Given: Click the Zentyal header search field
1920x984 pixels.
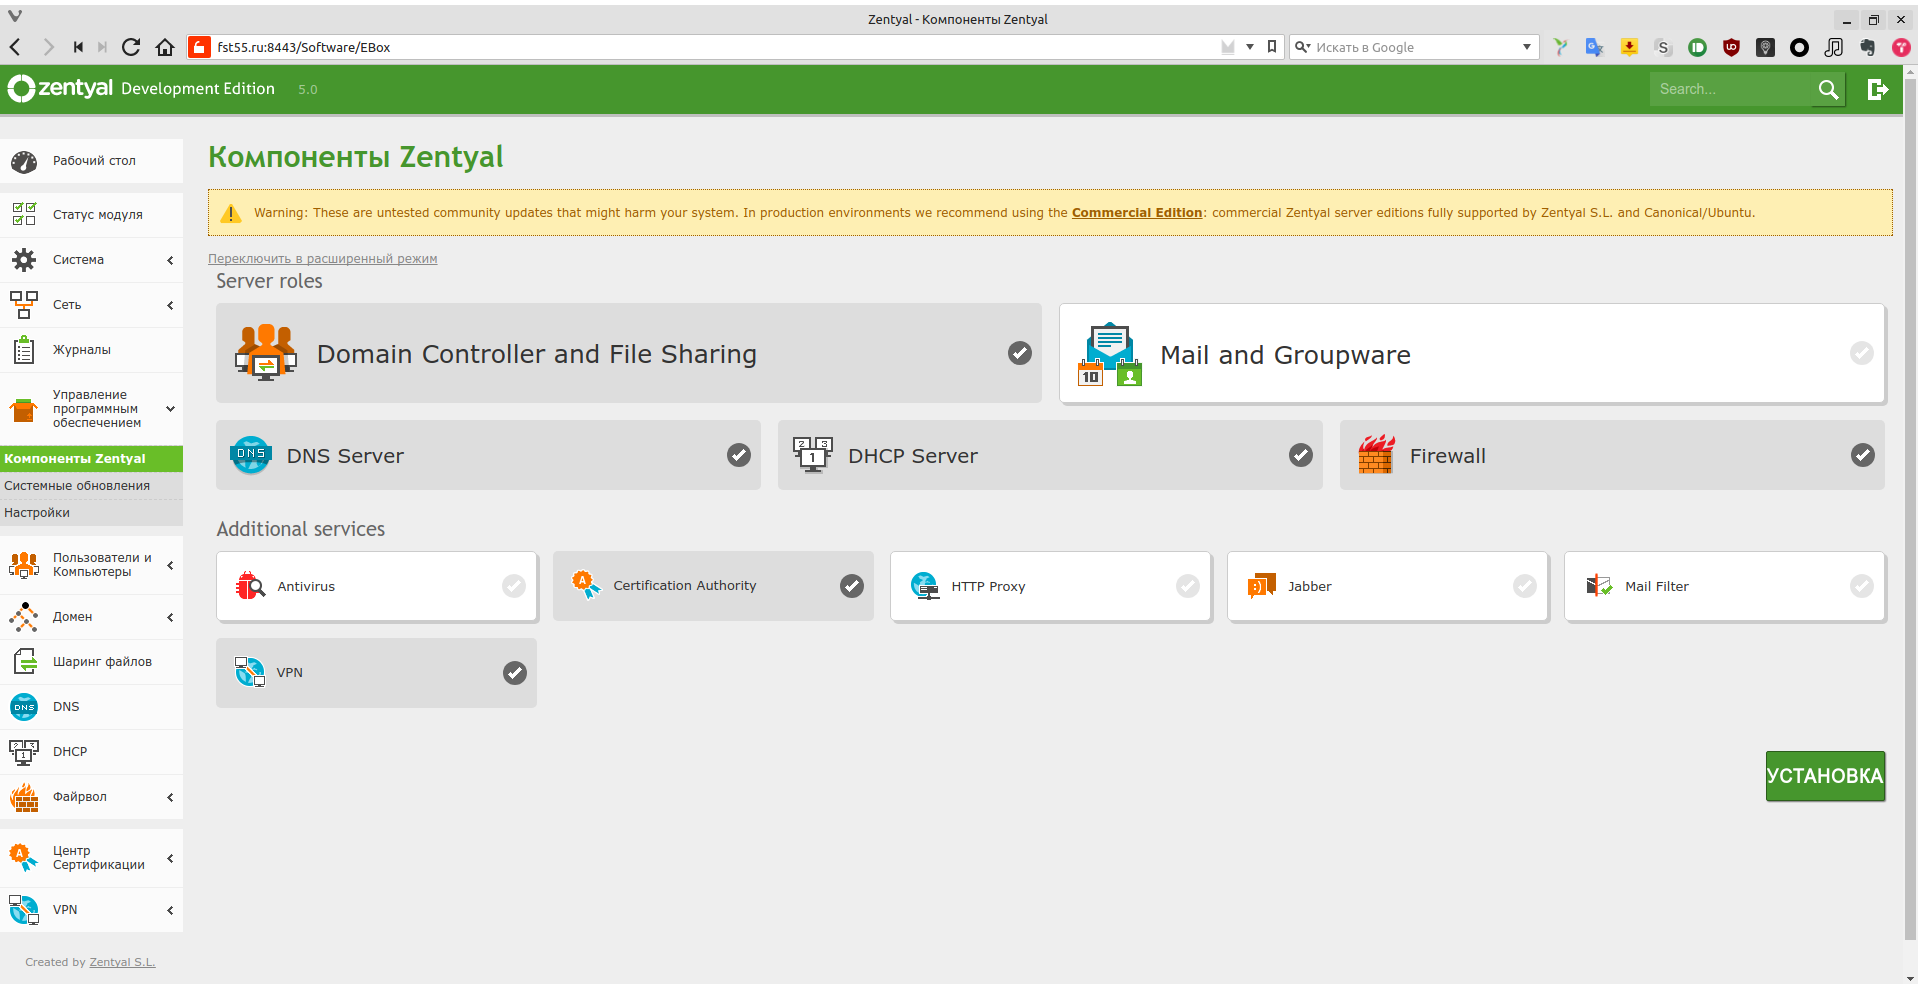Looking at the screenshot, I should pyautogui.click(x=1733, y=89).
